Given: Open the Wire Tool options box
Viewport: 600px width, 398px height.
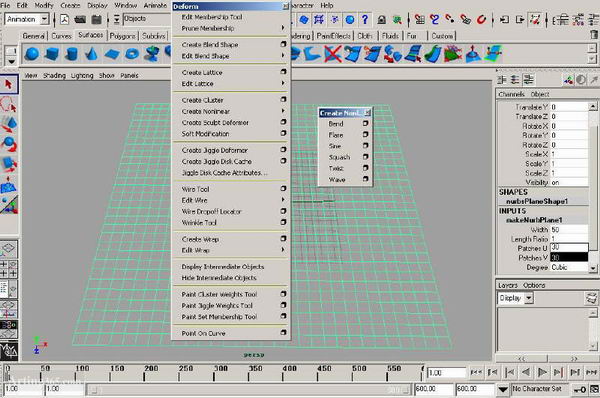Looking at the screenshot, I should (283, 189).
